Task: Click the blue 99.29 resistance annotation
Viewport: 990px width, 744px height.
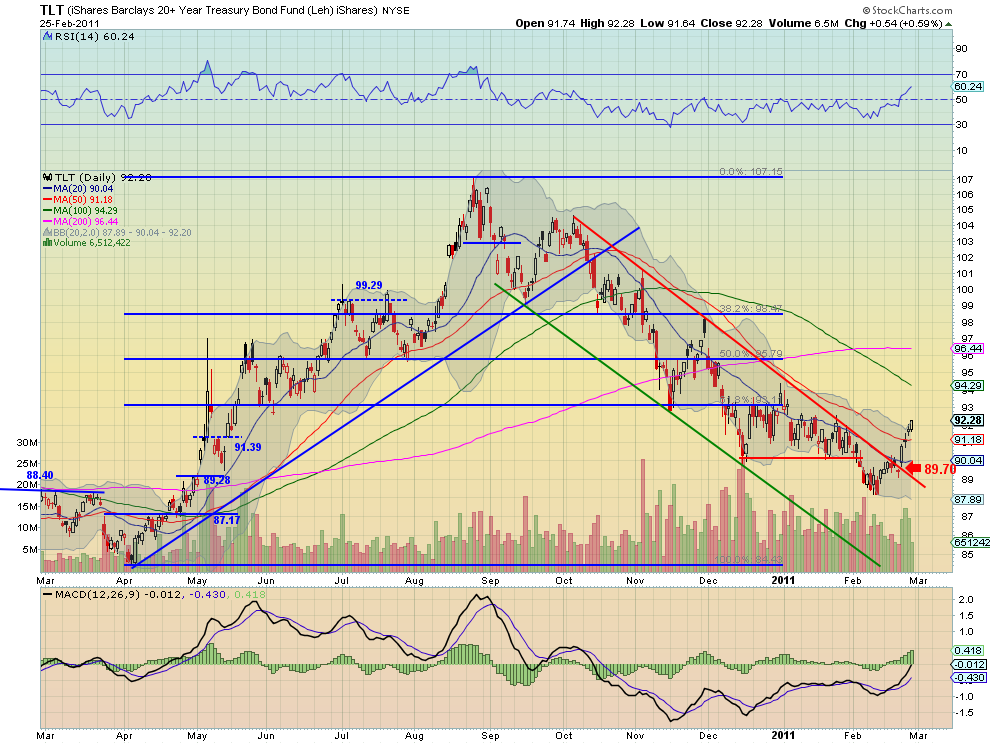Action: click(369, 285)
